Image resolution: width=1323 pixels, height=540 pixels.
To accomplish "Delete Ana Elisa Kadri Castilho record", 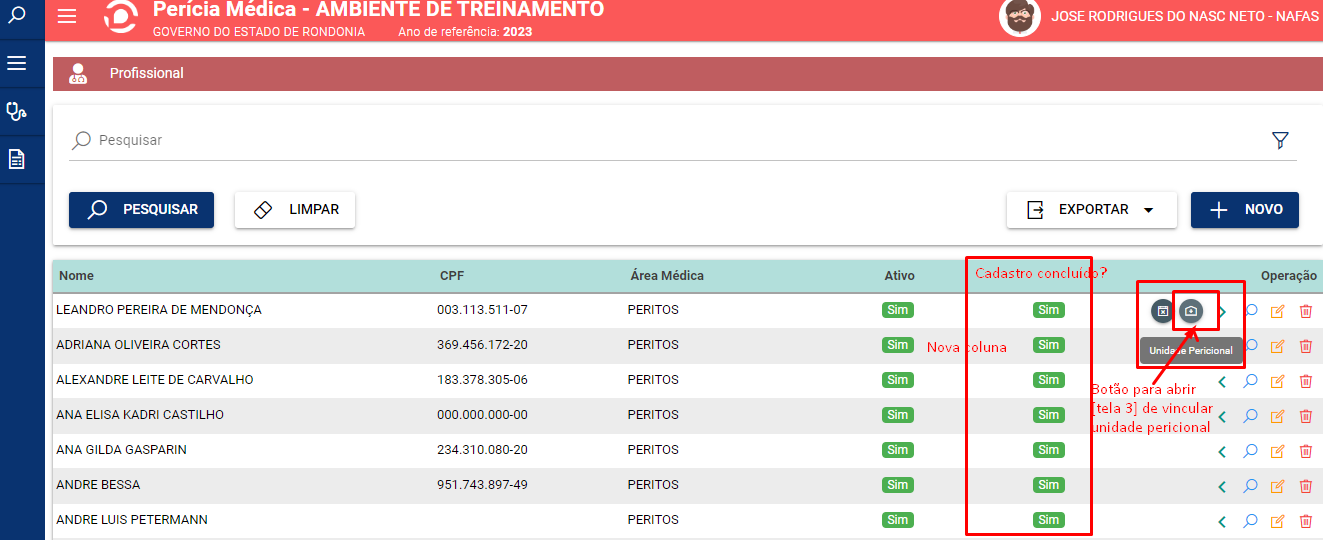I will (x=1305, y=416).
